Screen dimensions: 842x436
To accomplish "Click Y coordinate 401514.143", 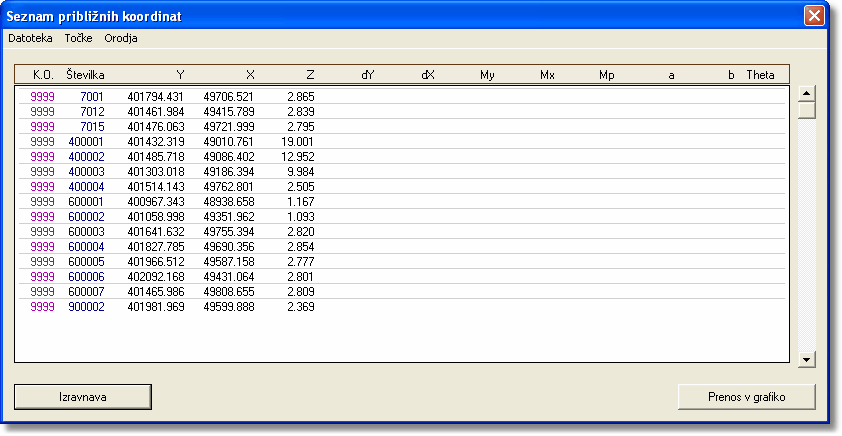I will click(x=156, y=187).
